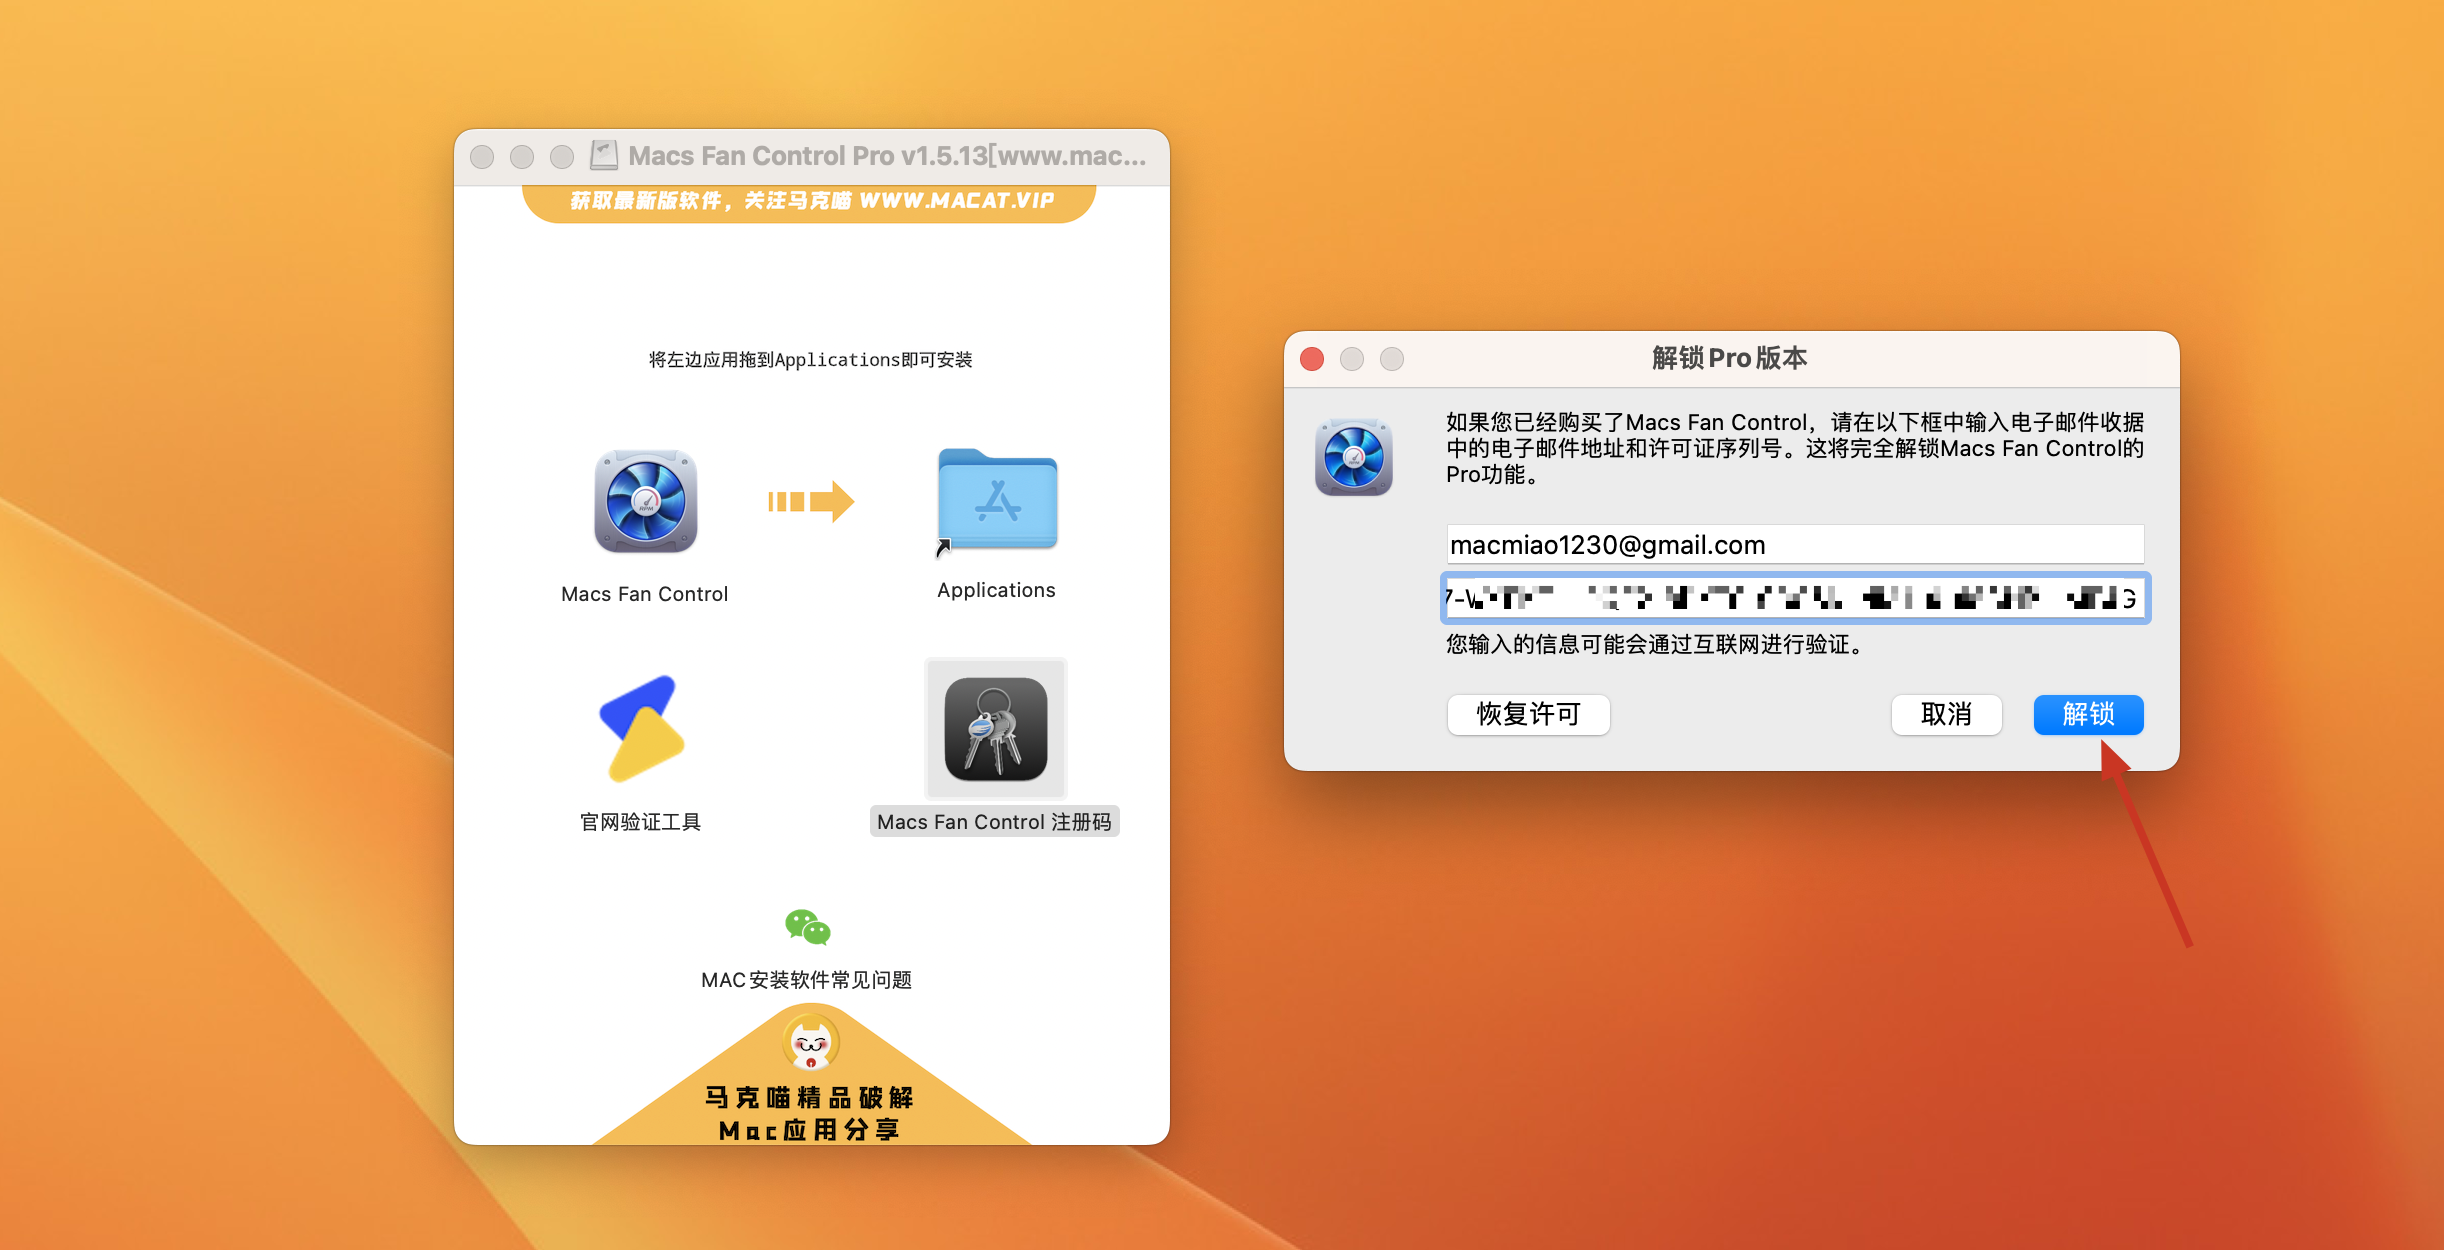The width and height of the screenshot is (2444, 1250).
Task: Click the orange drag arrow graphic
Action: (810, 502)
